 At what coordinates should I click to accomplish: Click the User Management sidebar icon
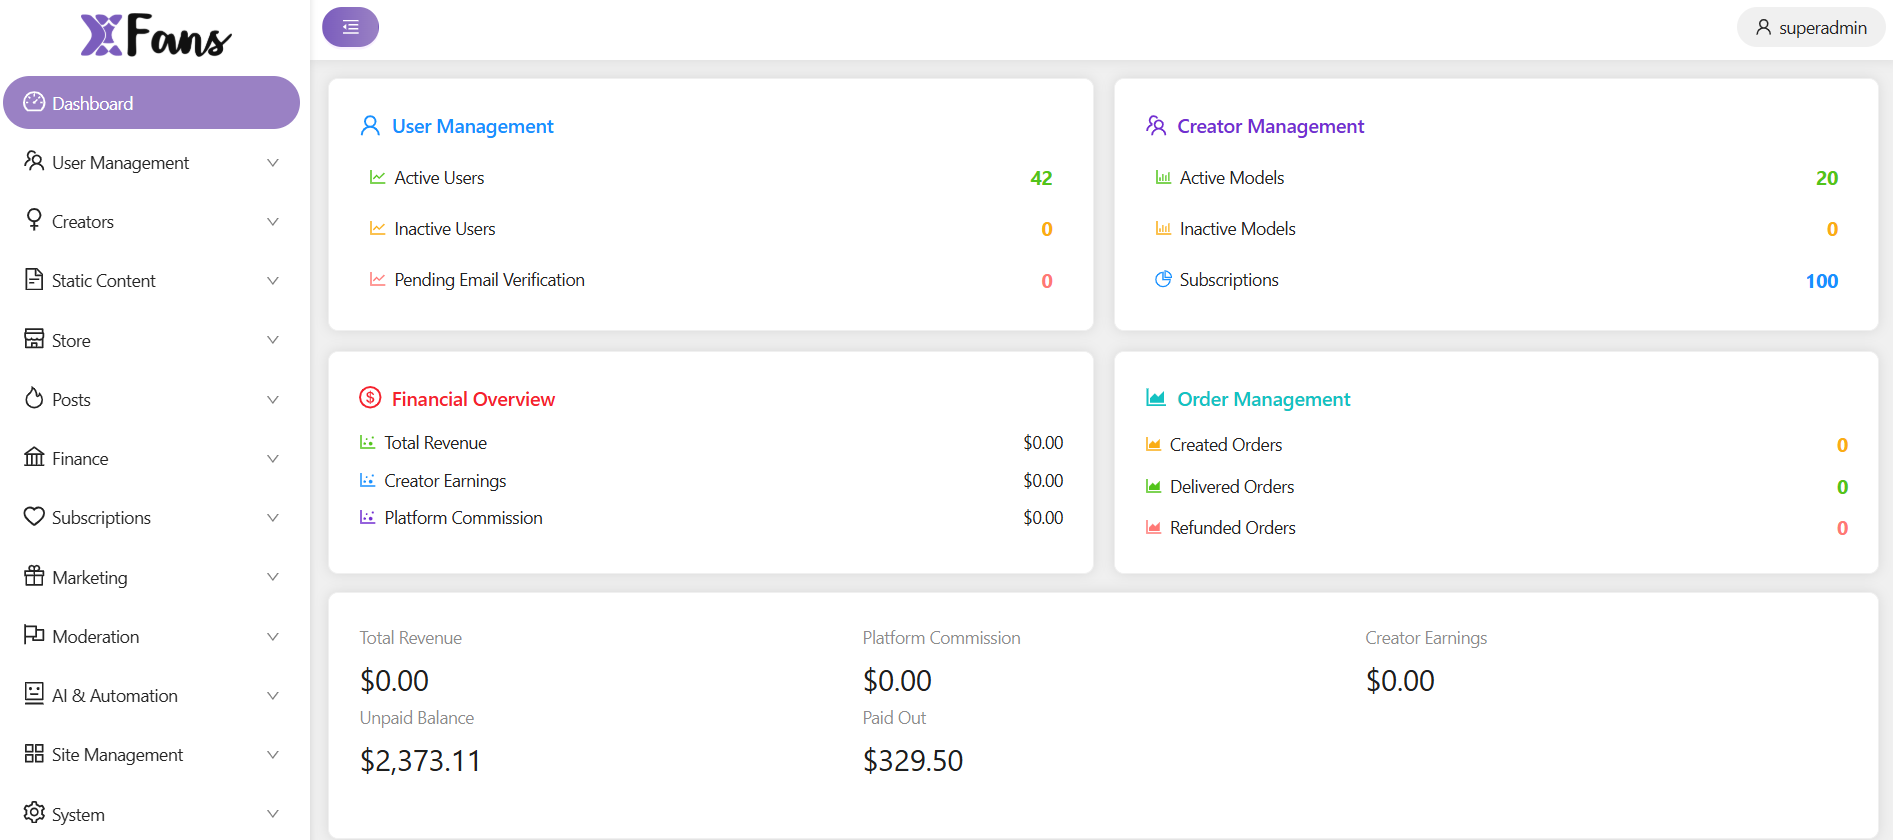point(34,161)
